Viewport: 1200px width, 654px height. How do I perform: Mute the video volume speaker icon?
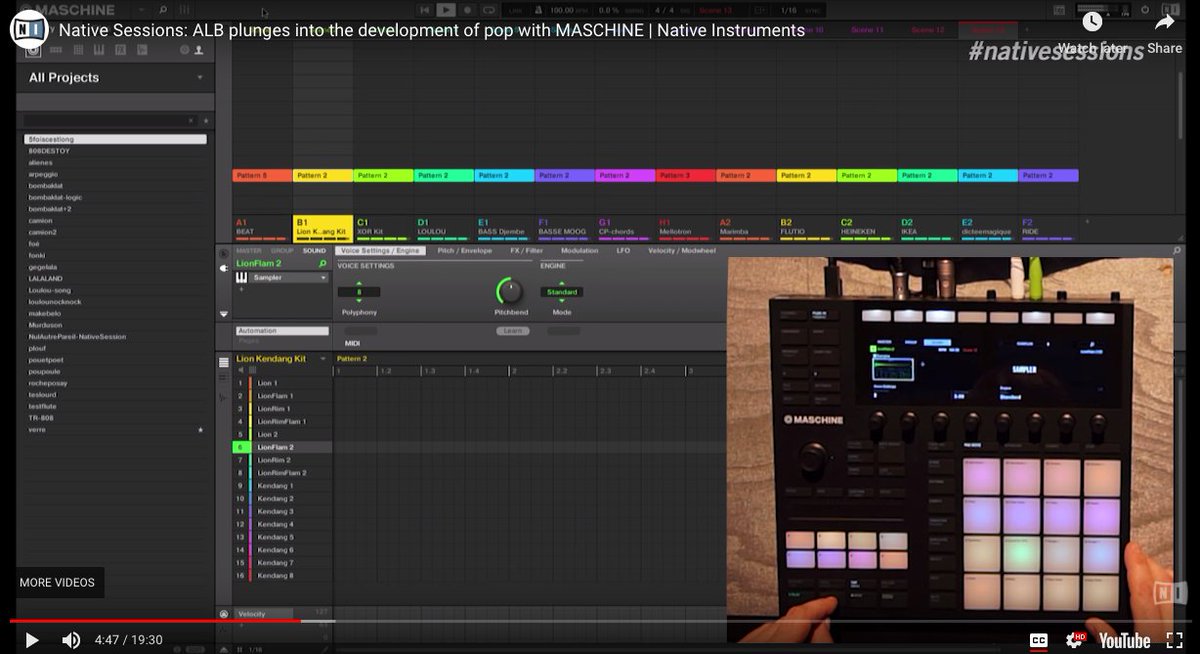click(71, 640)
